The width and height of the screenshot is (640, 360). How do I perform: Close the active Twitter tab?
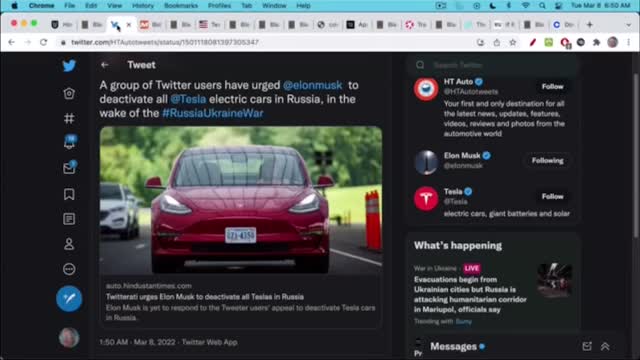129,25
